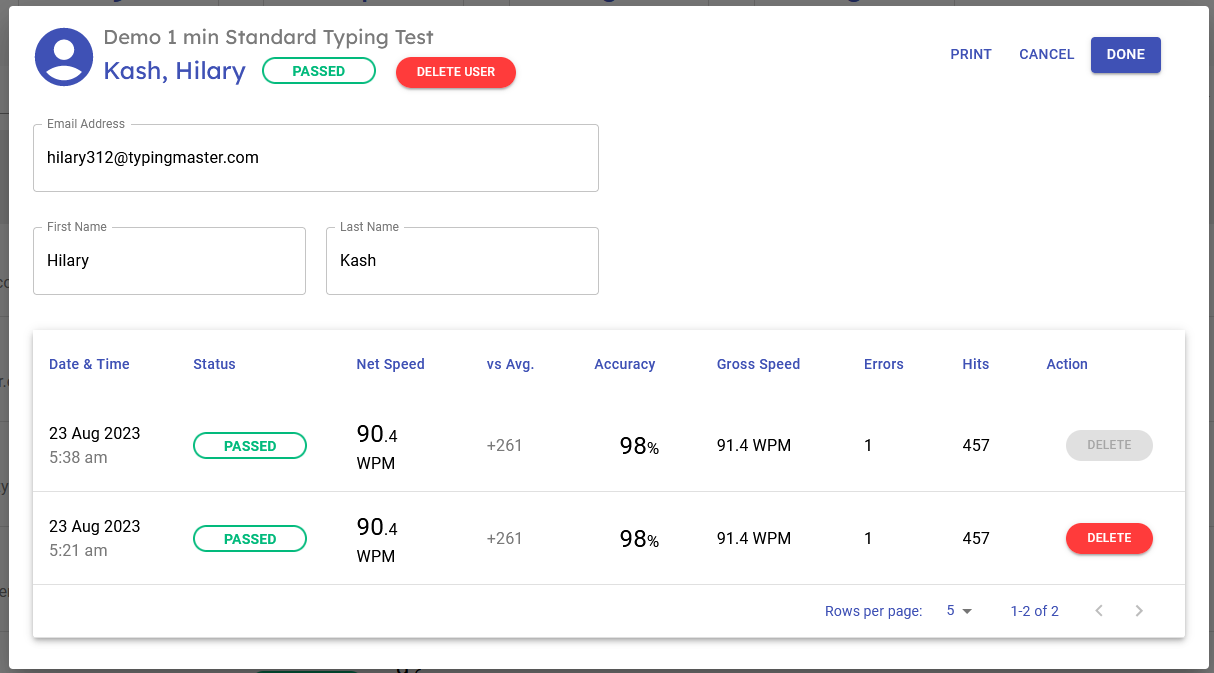
Task: Open the Rows per page dropdown
Action: coord(959,611)
